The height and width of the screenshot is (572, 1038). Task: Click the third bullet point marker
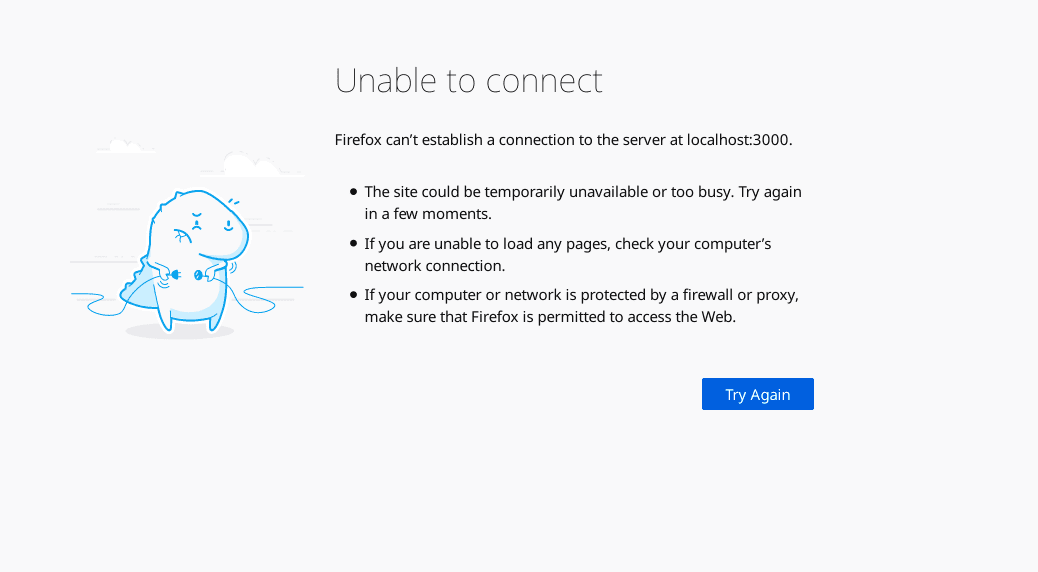[x=354, y=295]
